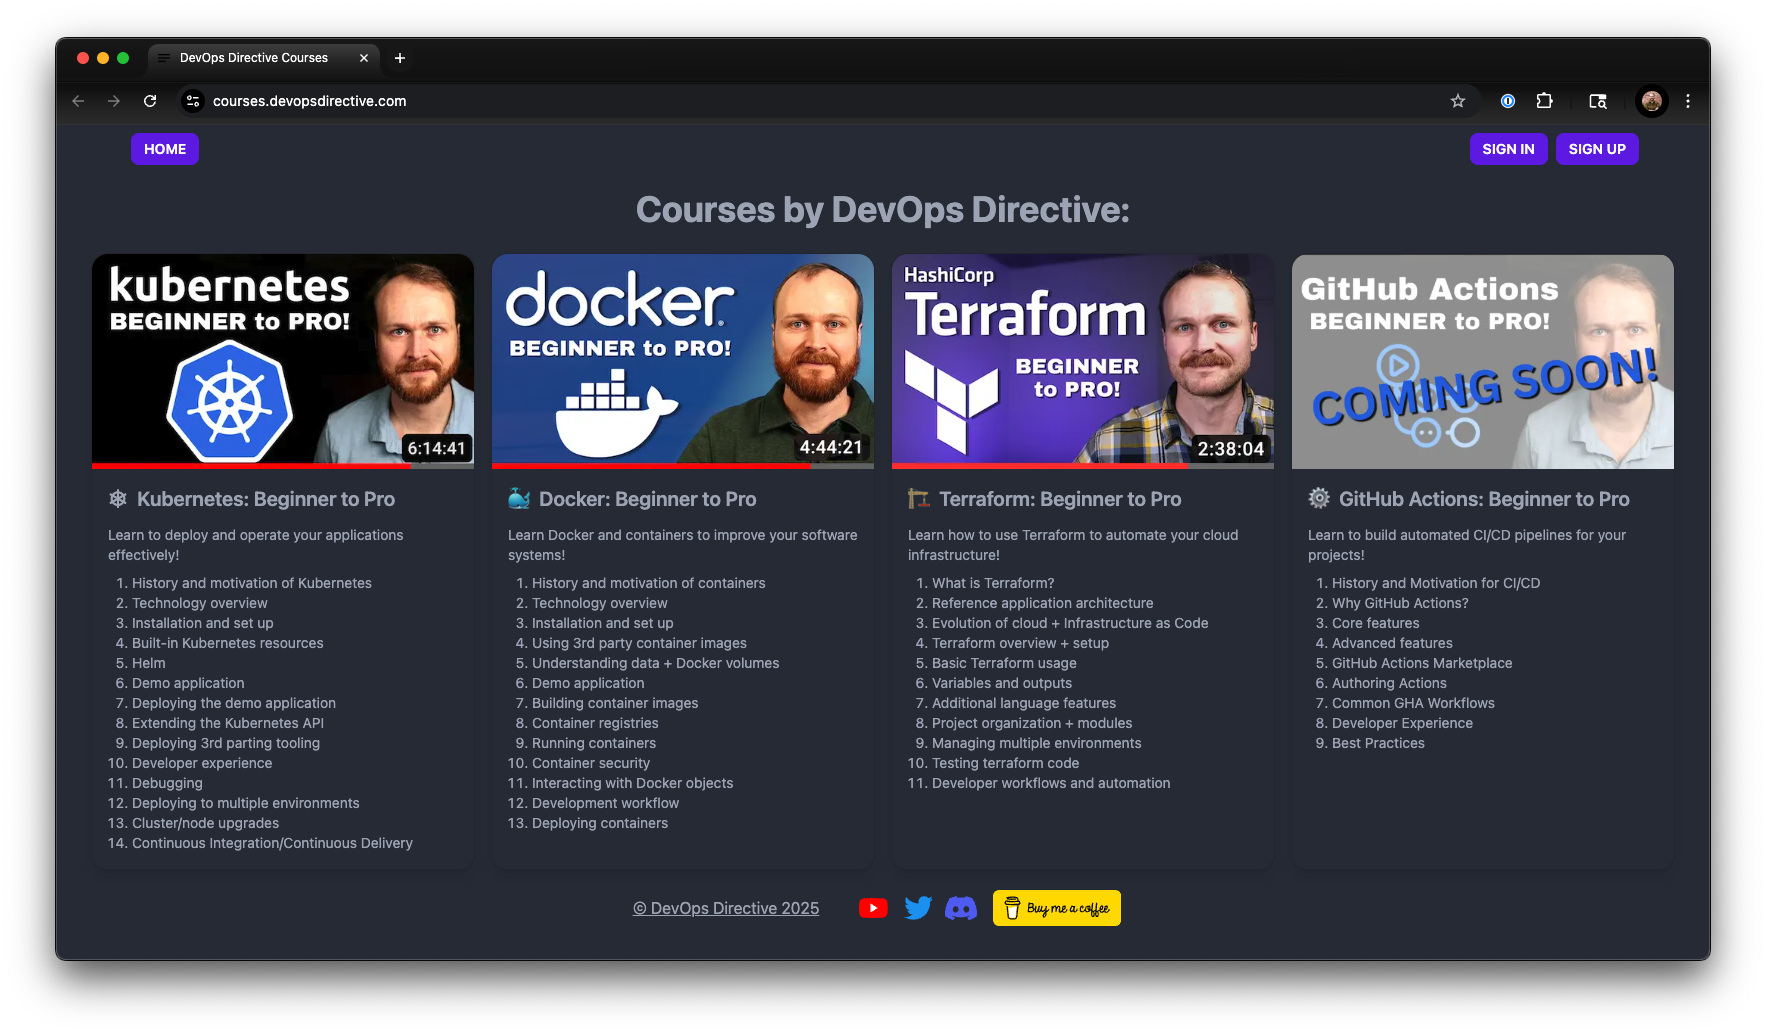Click the SIGN IN button
Viewport: 1766px width, 1034px height.
tap(1508, 149)
